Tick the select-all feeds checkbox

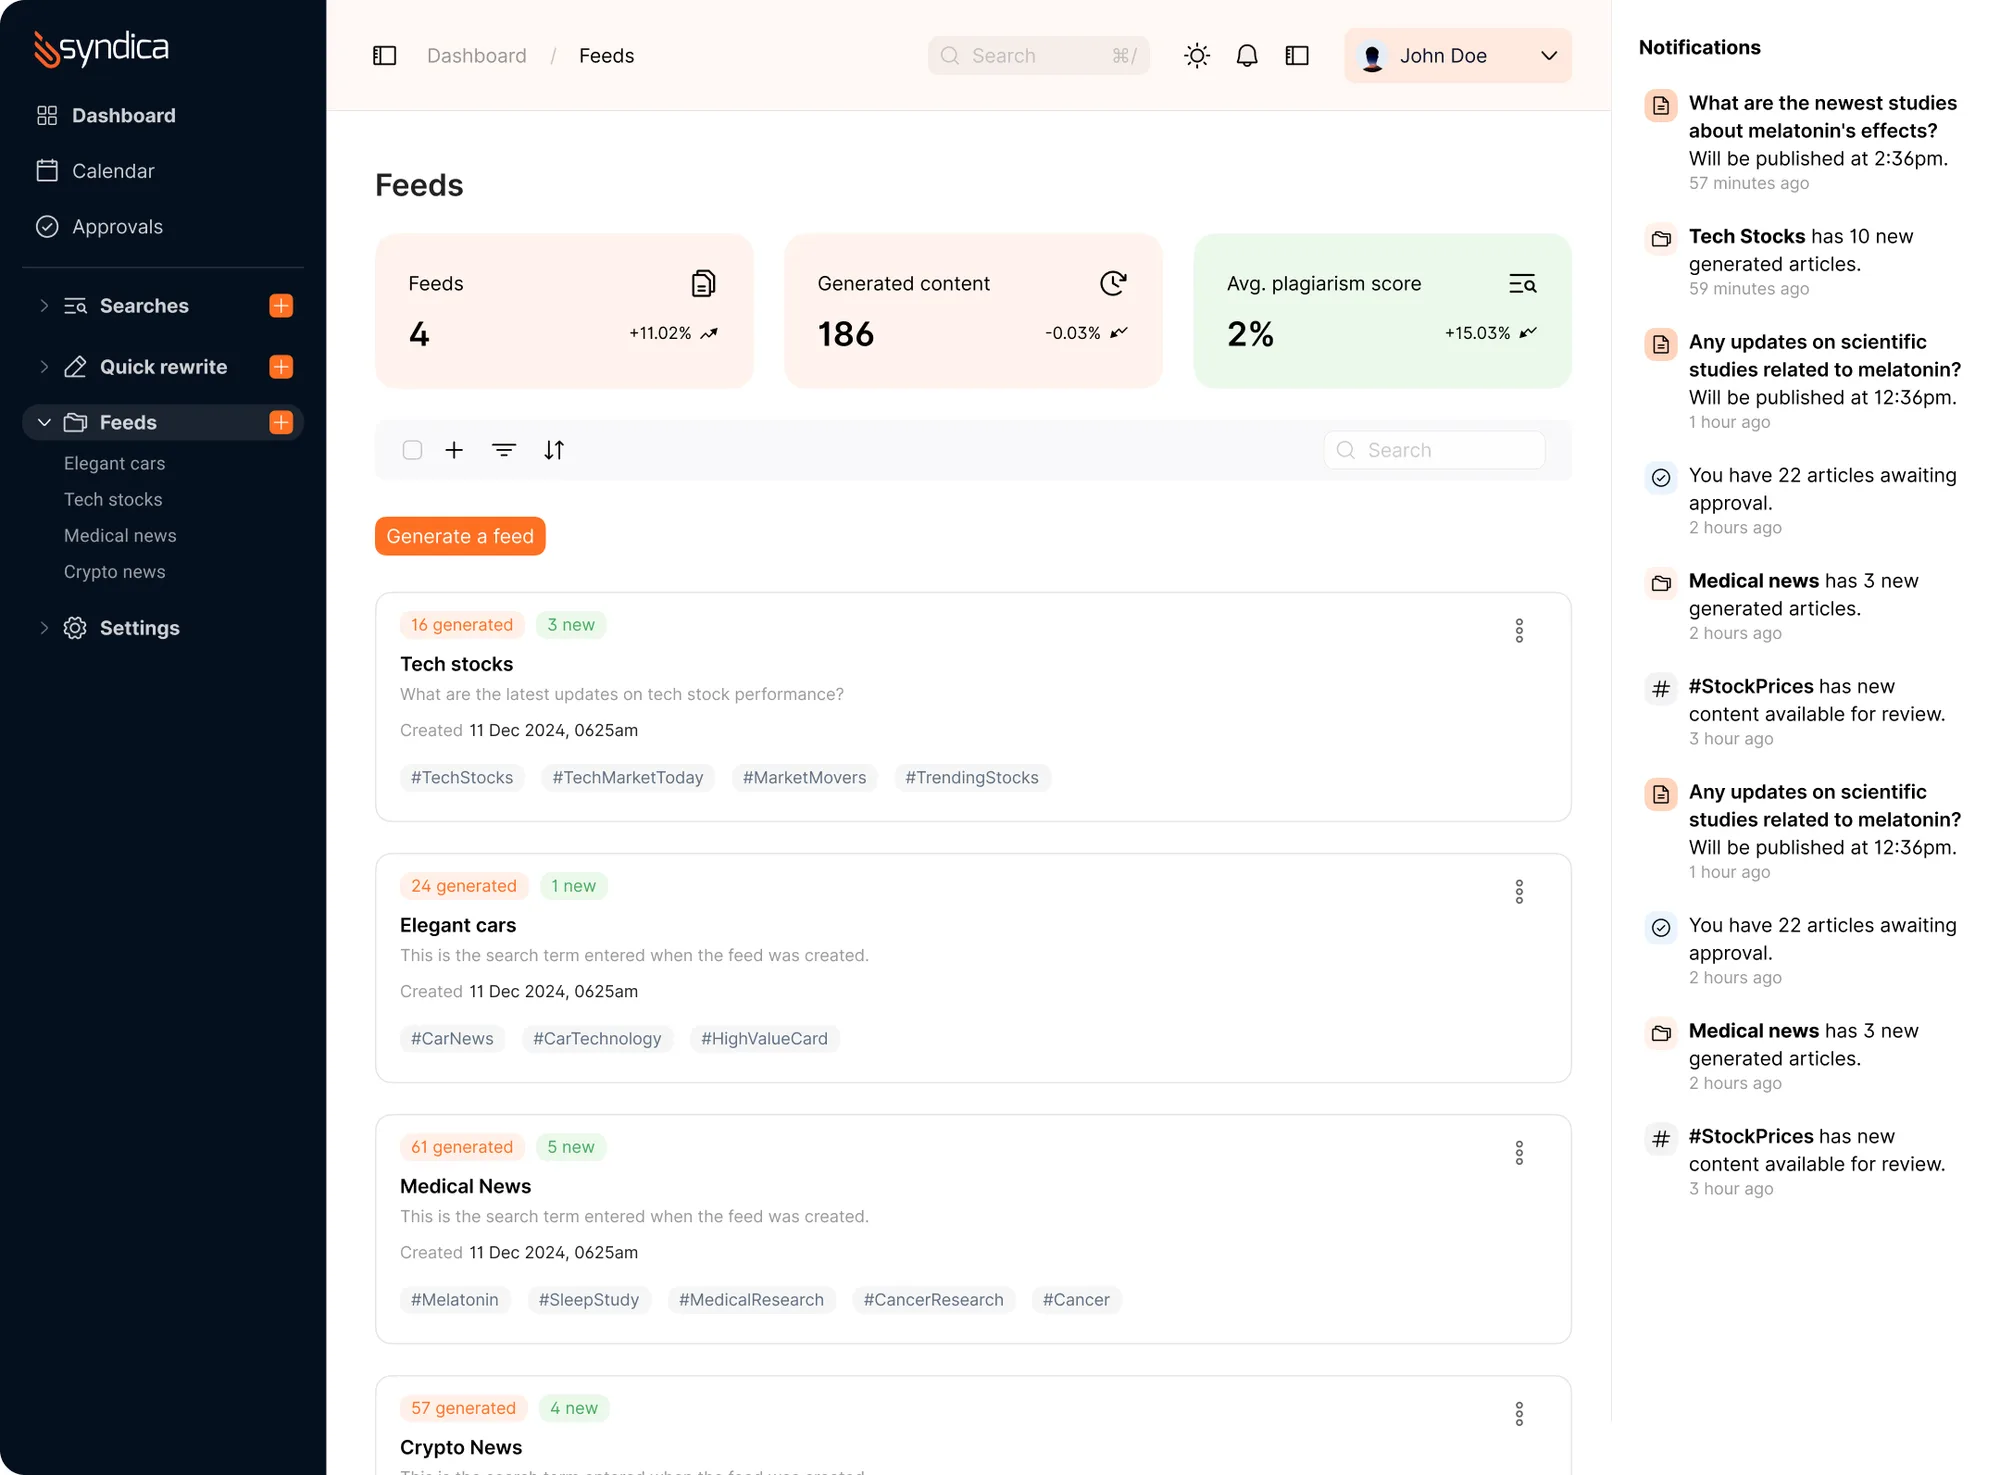412,451
